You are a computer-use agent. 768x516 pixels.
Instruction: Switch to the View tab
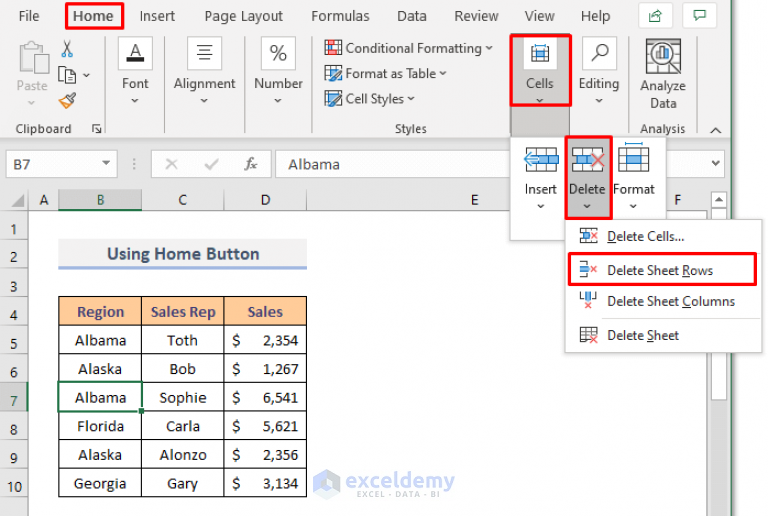point(539,16)
